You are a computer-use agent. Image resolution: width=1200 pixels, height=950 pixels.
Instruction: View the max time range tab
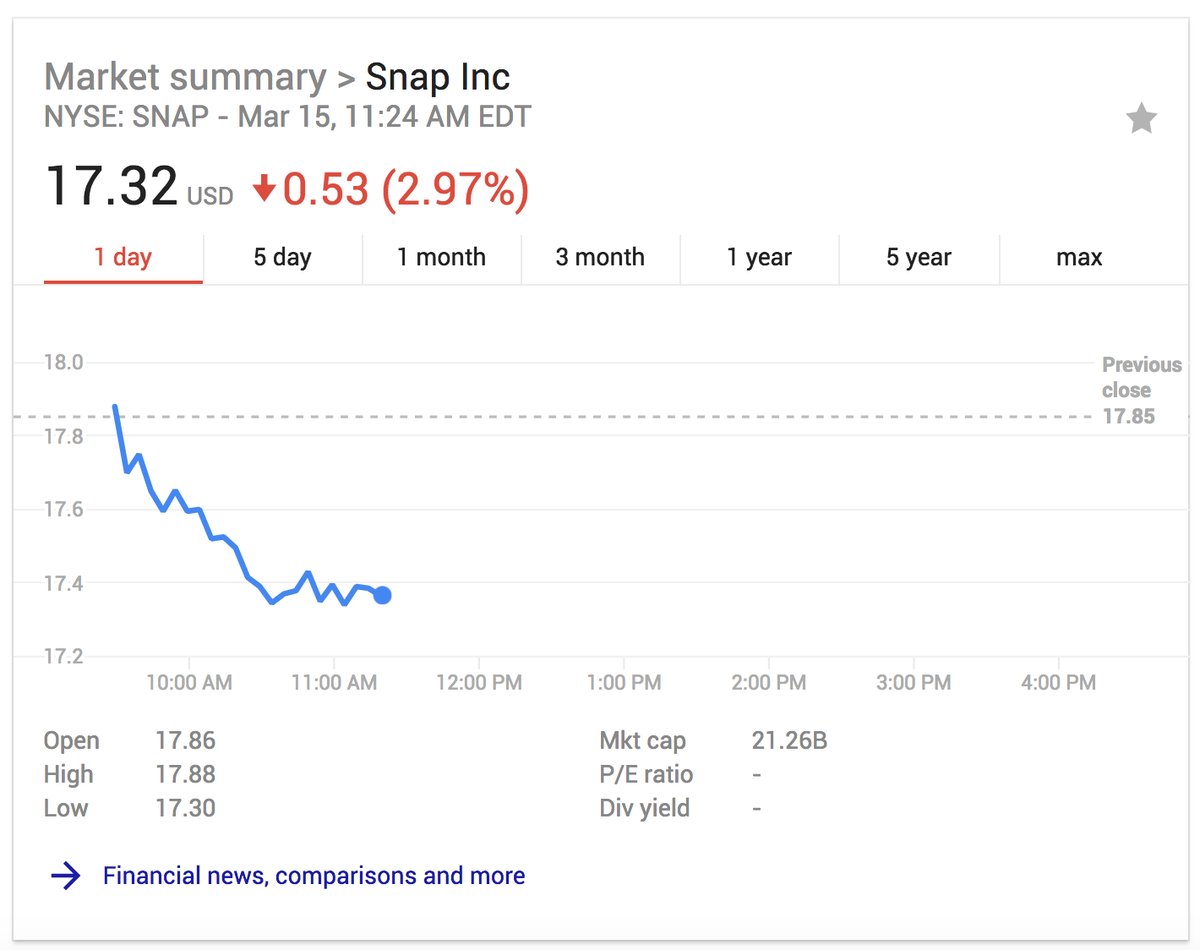[x=1079, y=257]
